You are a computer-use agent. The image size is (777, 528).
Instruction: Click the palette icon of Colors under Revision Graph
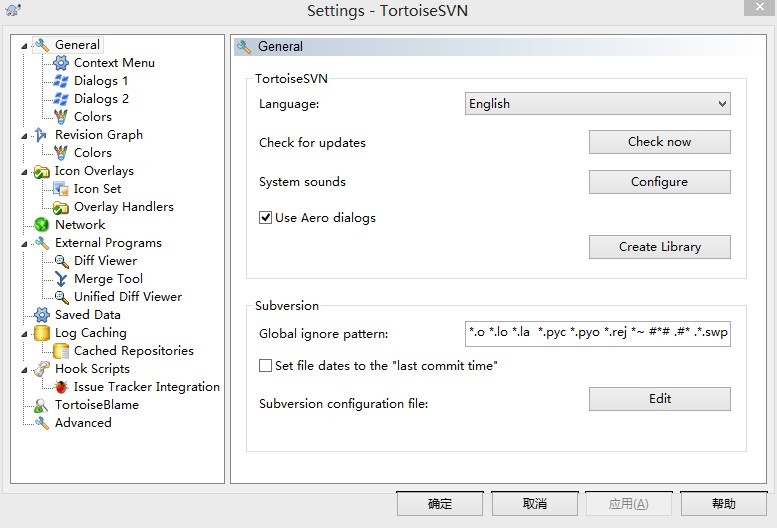pyautogui.click(x=61, y=153)
